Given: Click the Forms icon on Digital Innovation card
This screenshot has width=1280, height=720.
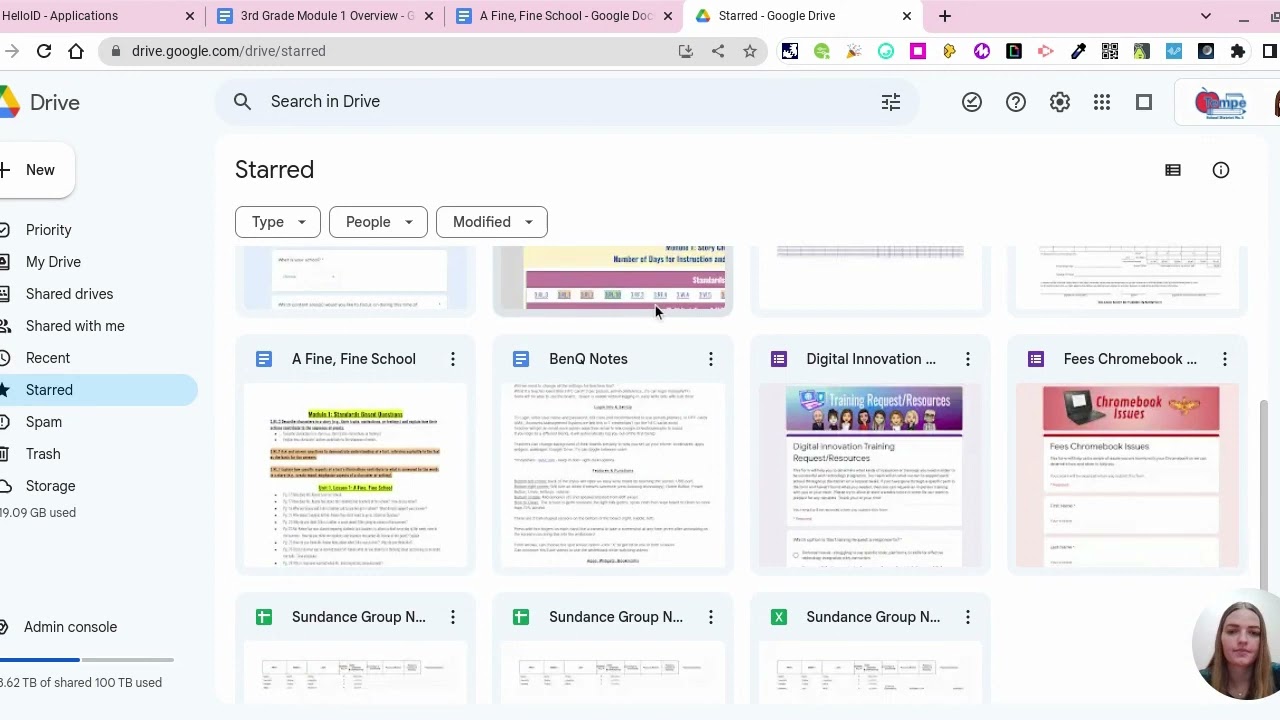Looking at the screenshot, I should [779, 359].
